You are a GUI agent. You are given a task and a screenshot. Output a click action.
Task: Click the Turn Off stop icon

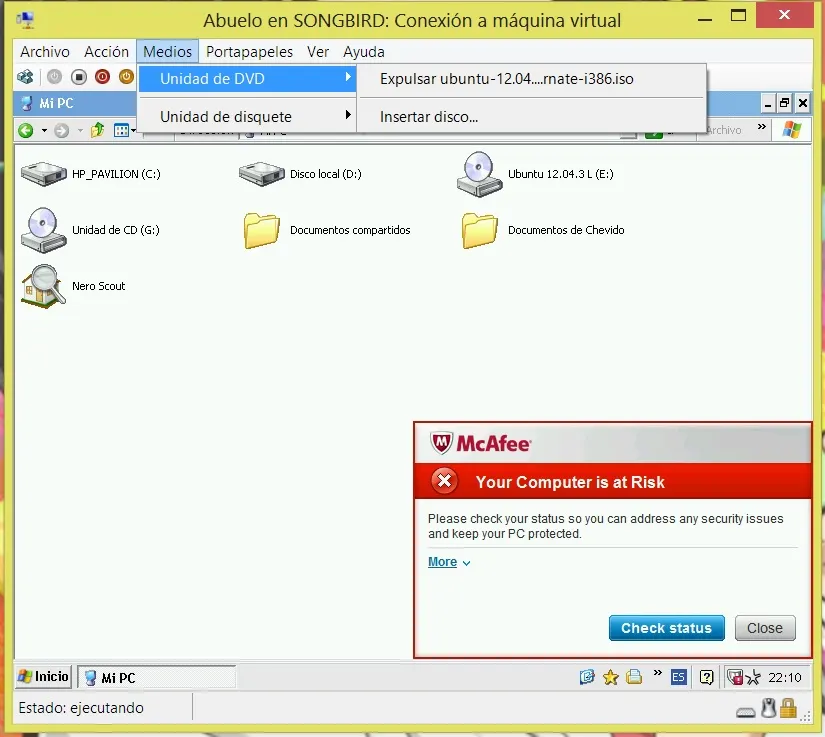79,77
